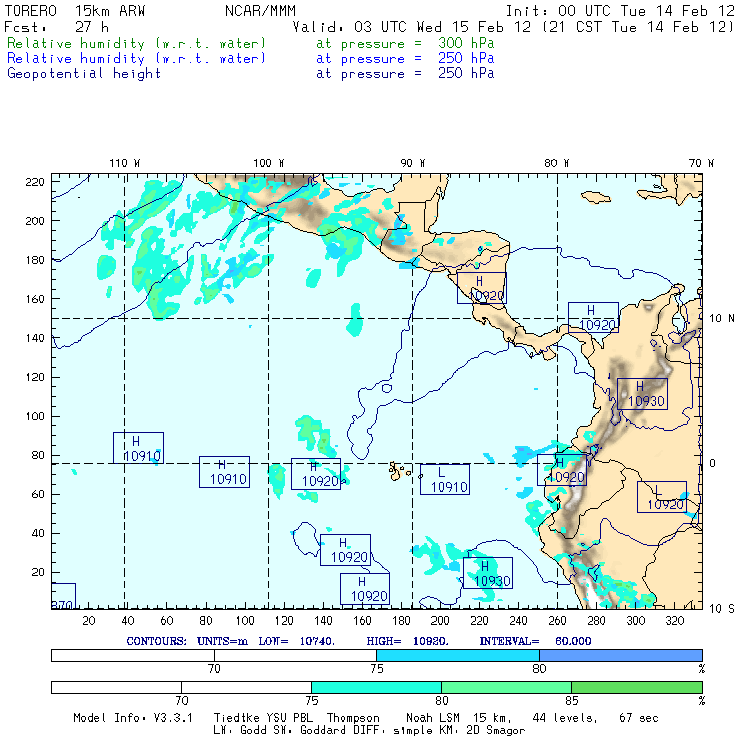The width and height of the screenshot is (740, 740).
Task: Click the green '300 hPa' pressure value
Action: click(466, 43)
